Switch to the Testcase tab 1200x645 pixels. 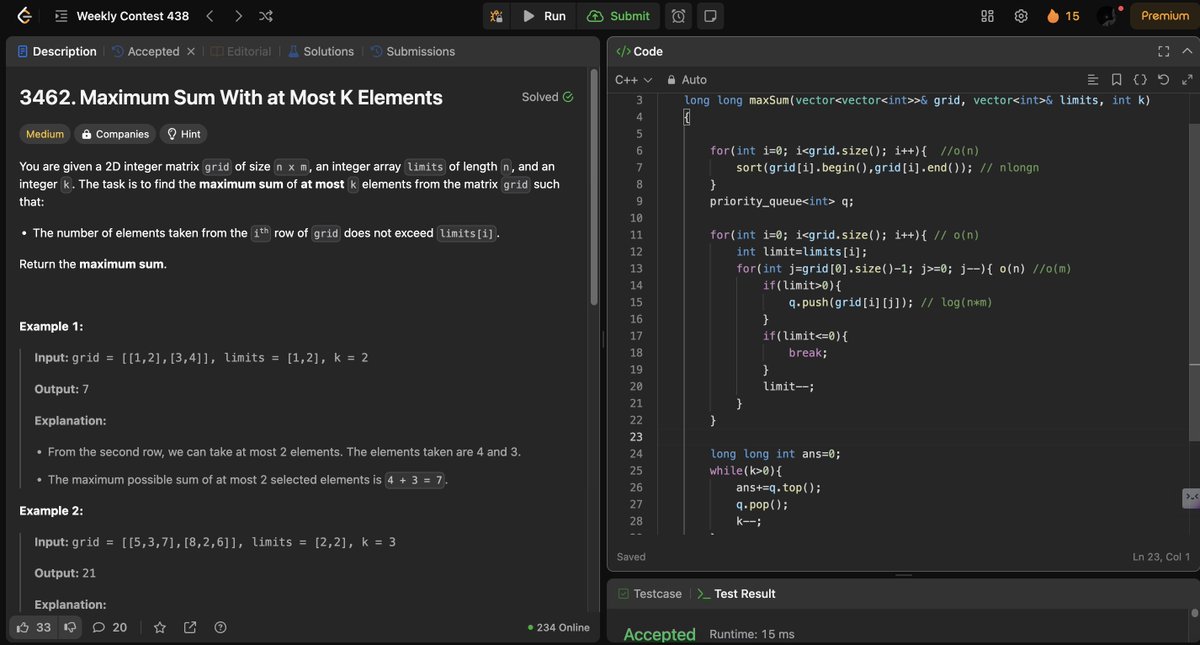tap(649, 594)
